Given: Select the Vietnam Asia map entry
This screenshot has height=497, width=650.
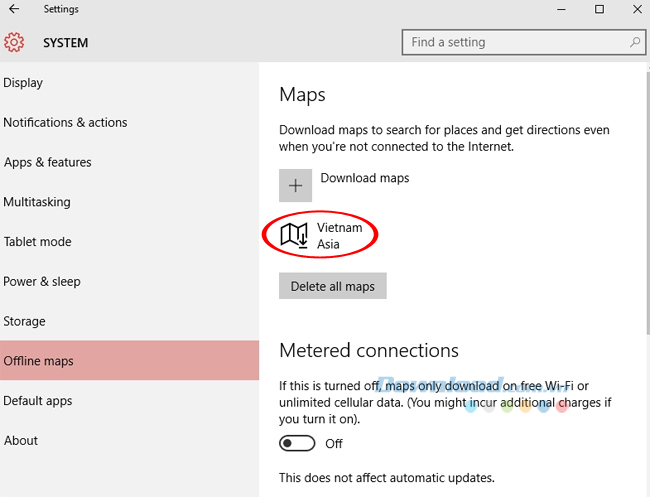Looking at the screenshot, I should 339,236.
